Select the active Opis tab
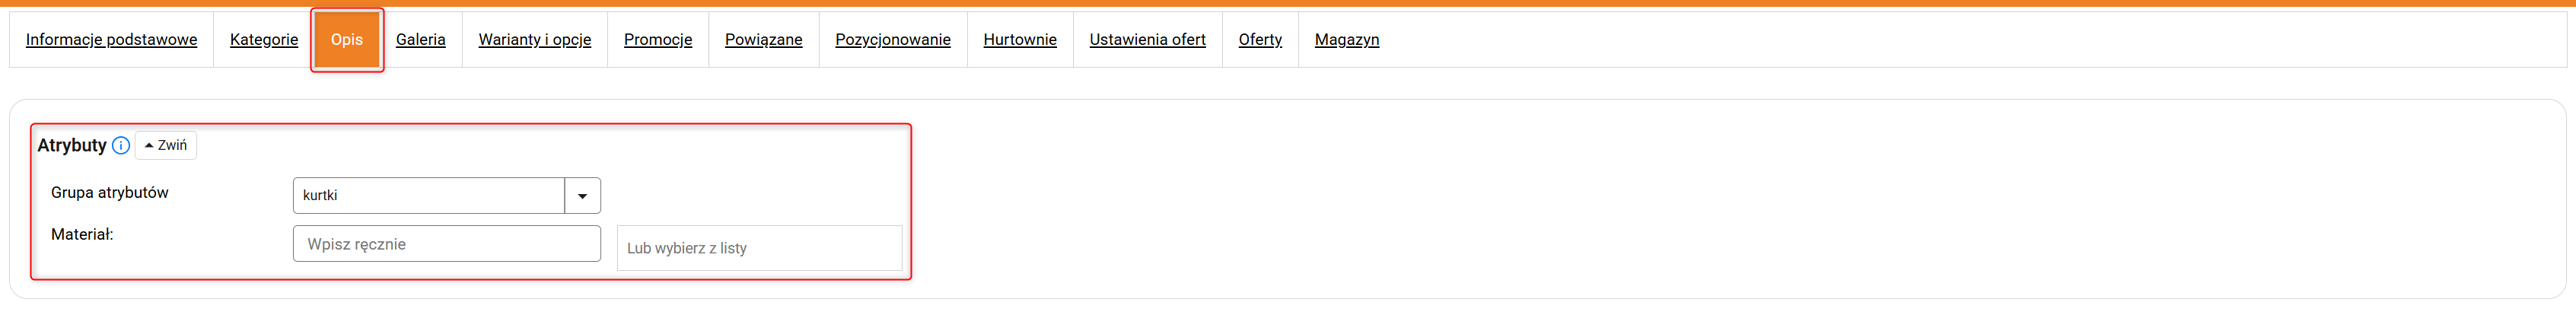The image size is (2576, 312). point(347,40)
